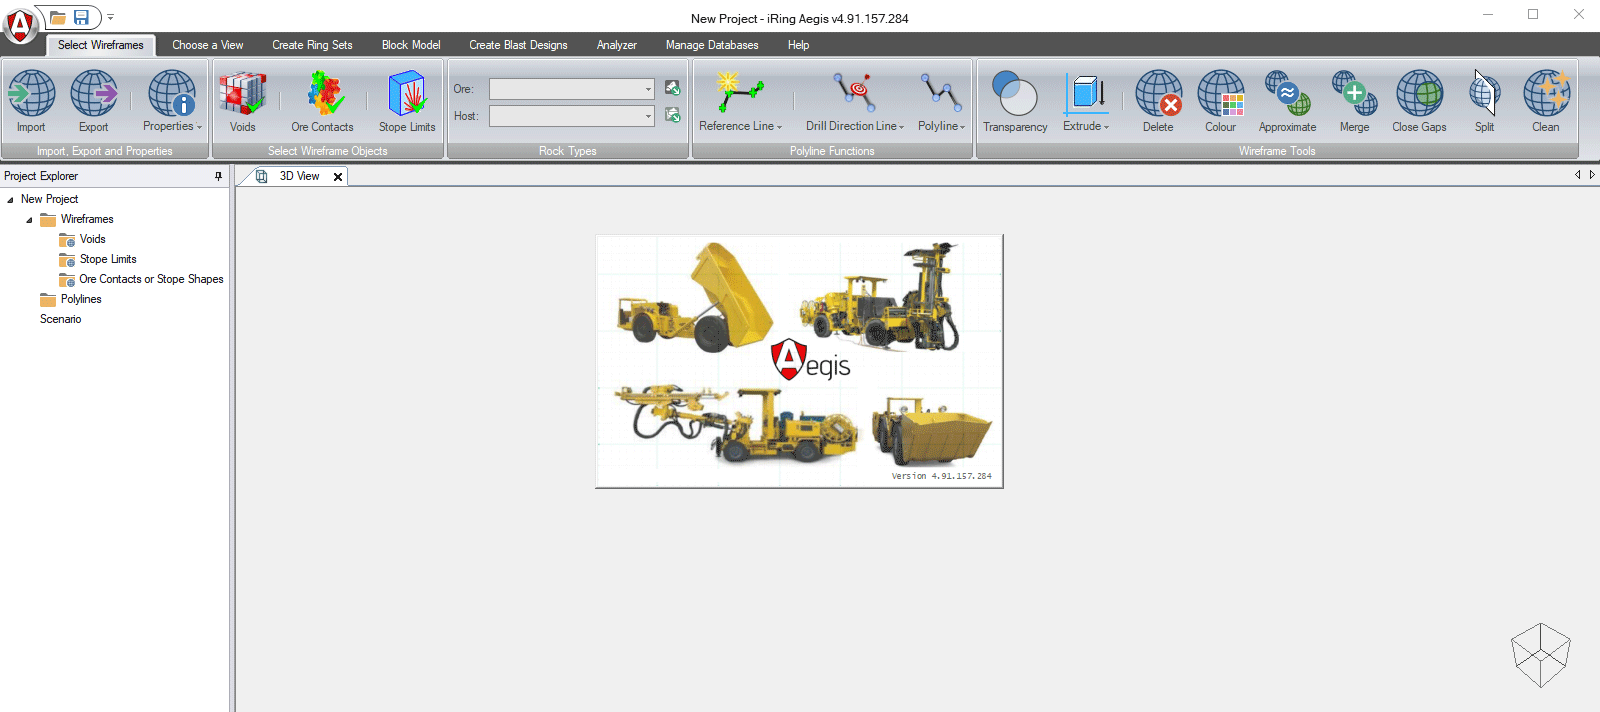Screen dimensions: 1600x712
Task: Select the Voids wireframe objects icon
Action: pyautogui.click(x=243, y=94)
